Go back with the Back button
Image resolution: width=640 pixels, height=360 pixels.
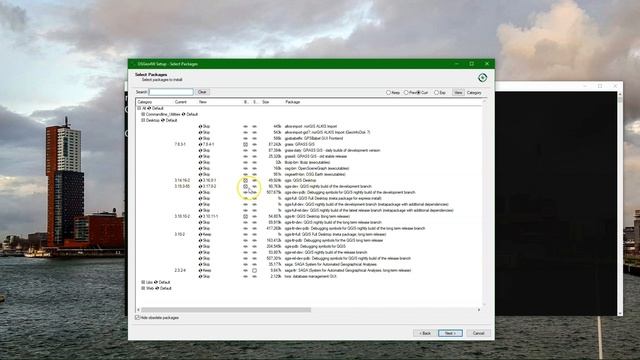[x=425, y=333]
